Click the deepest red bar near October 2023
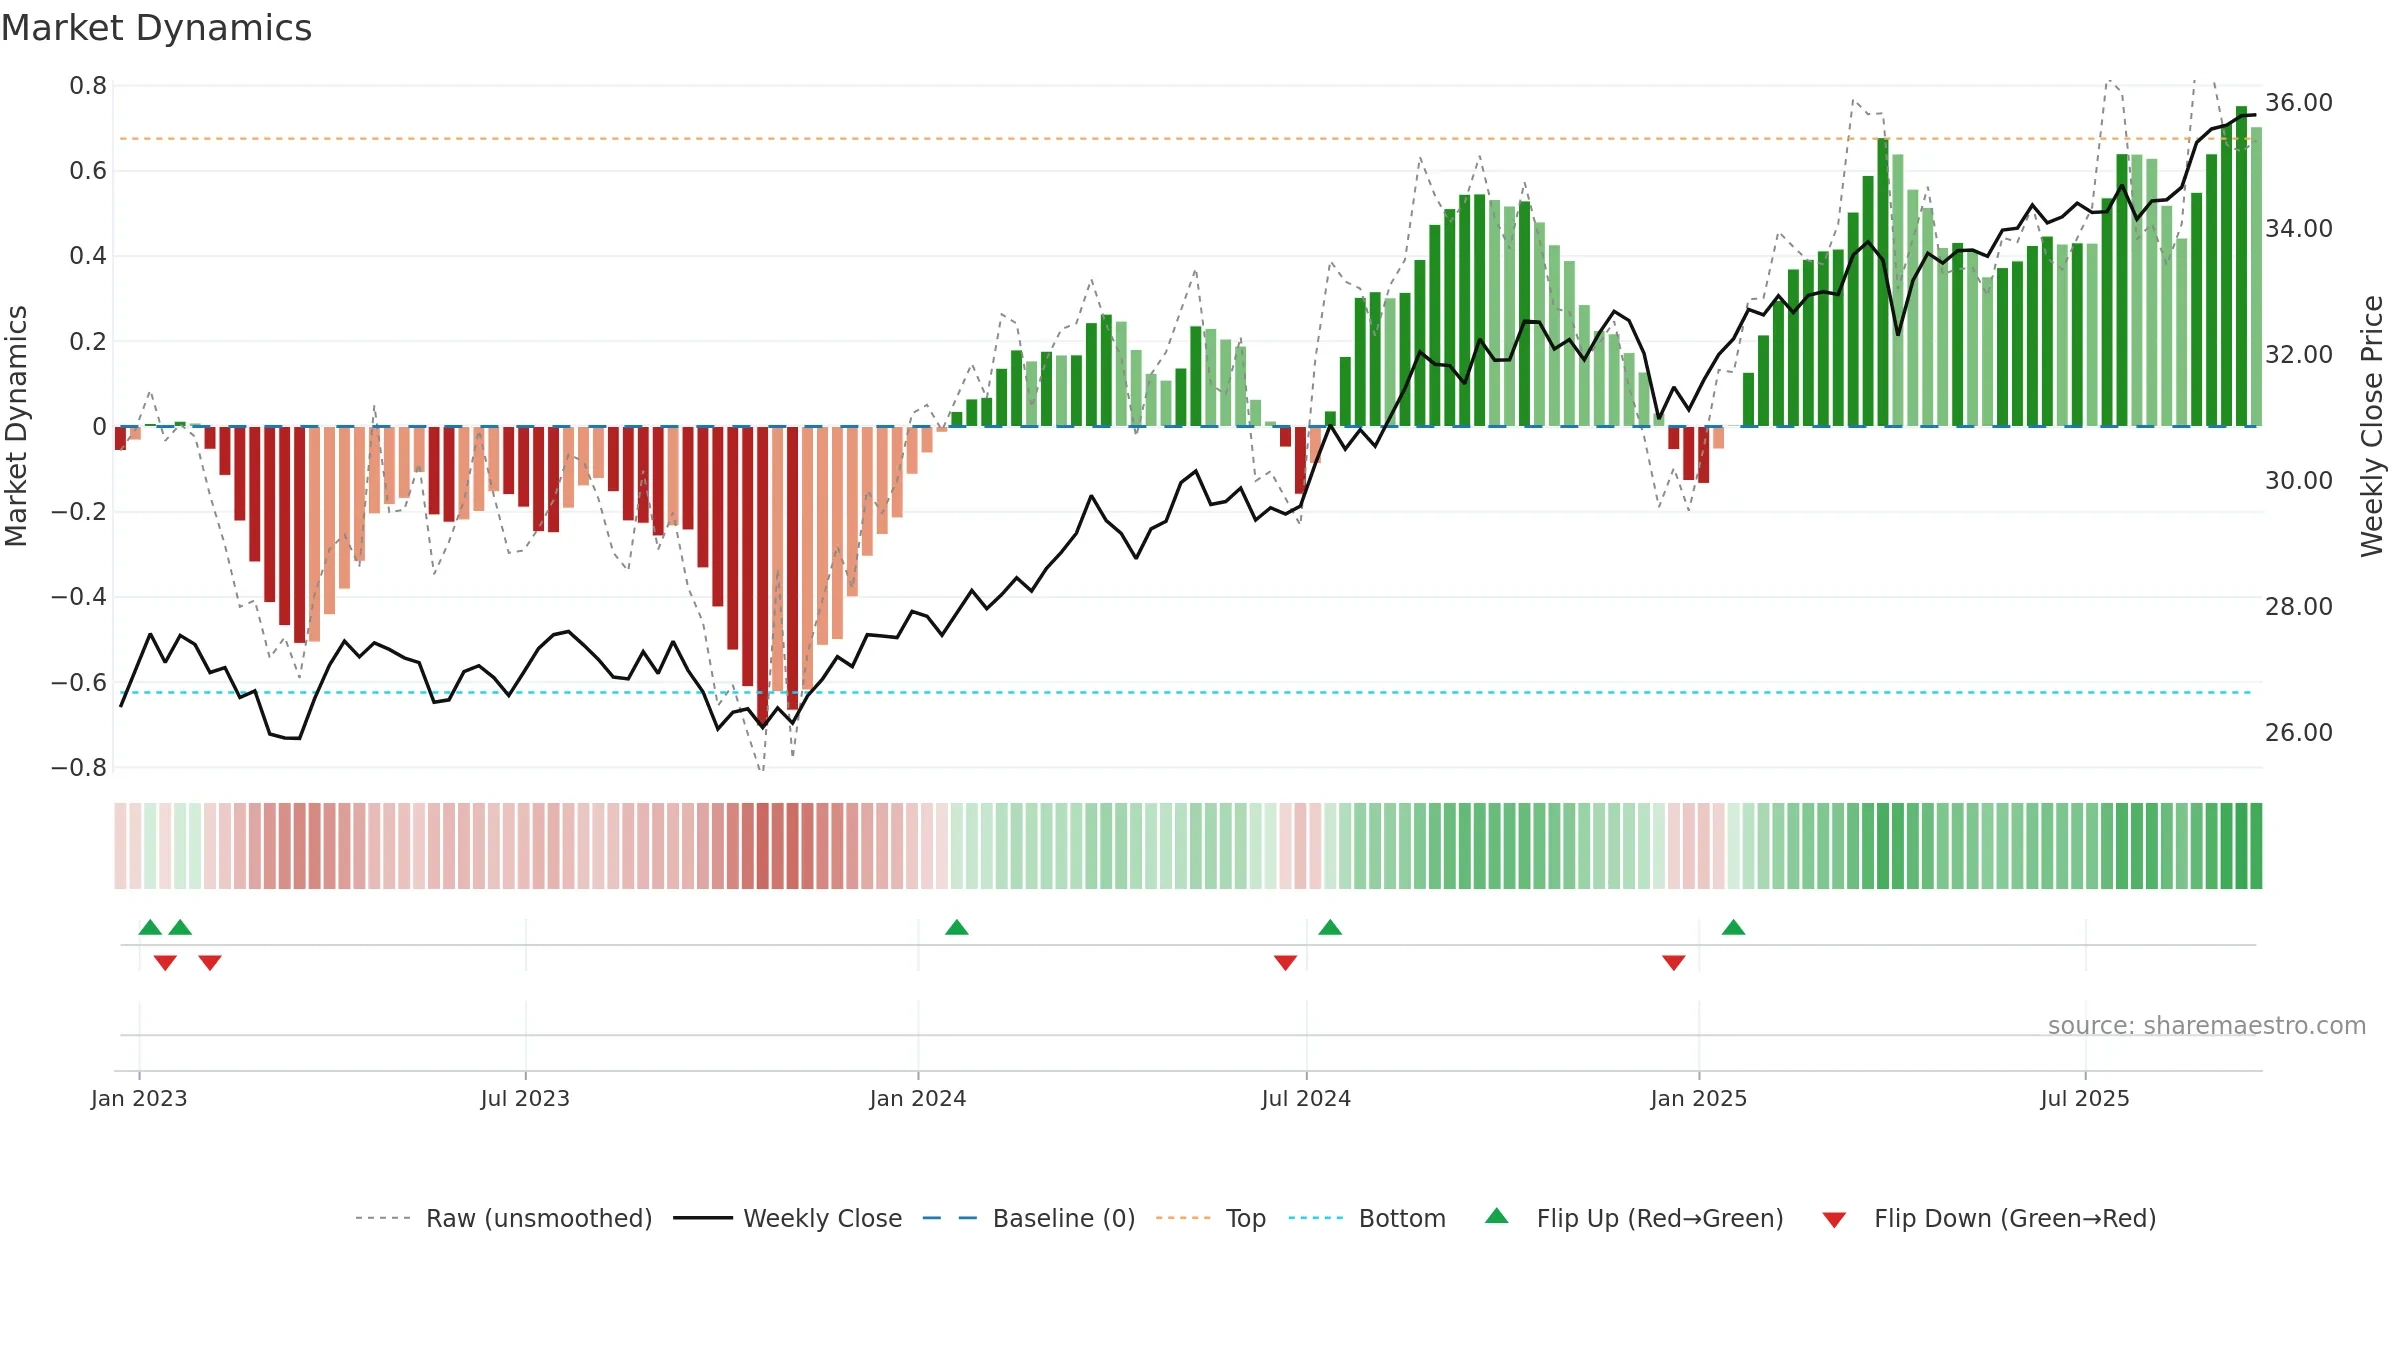Image resolution: width=2400 pixels, height=1350 pixels. click(x=763, y=575)
